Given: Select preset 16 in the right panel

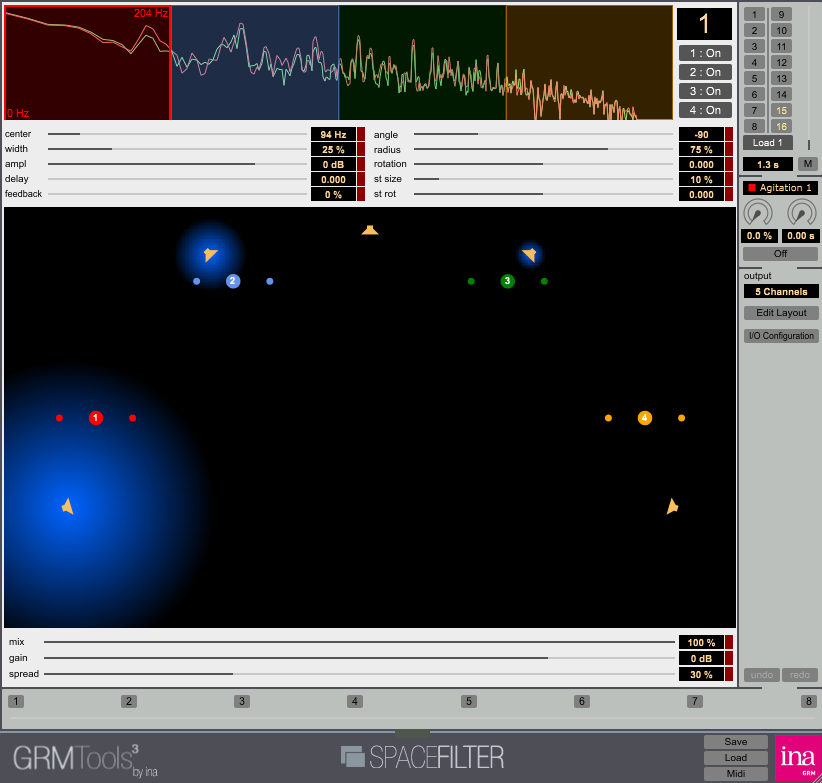Looking at the screenshot, I should point(781,126).
